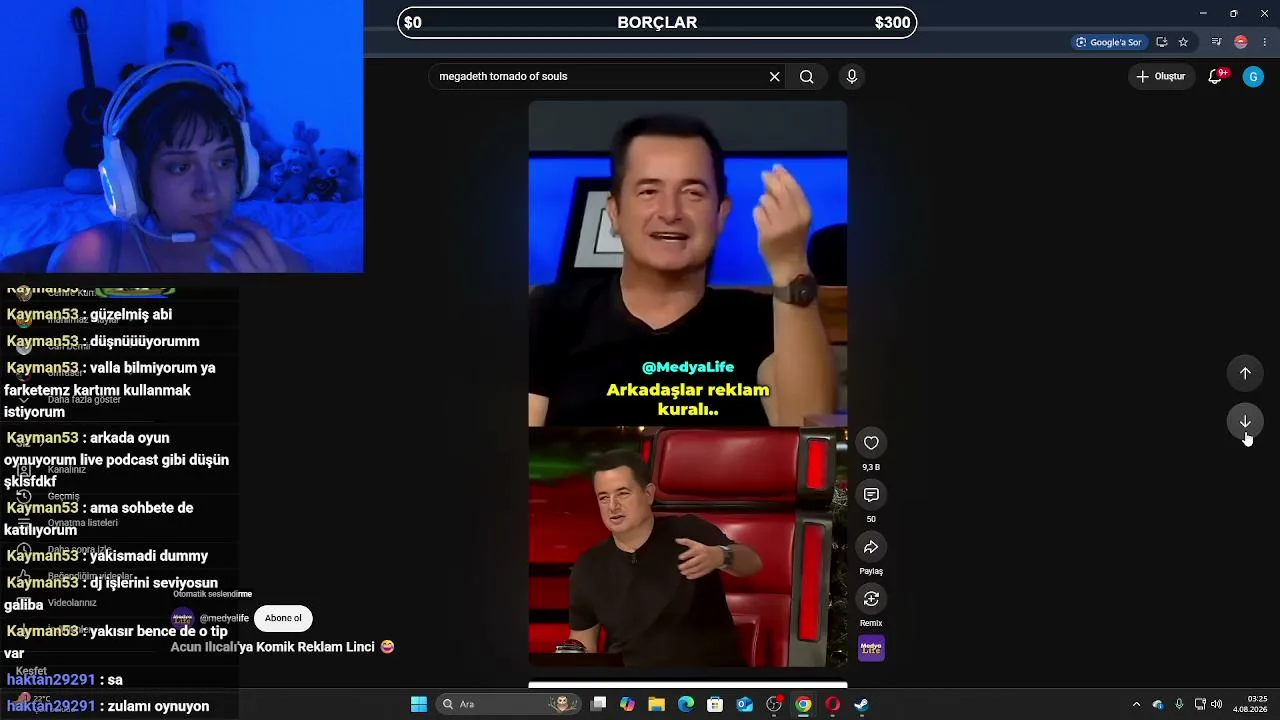The height and width of the screenshot is (720, 1280).
Task: Open Microsoft Edge from the taskbar
Action: pyautogui.click(x=686, y=704)
